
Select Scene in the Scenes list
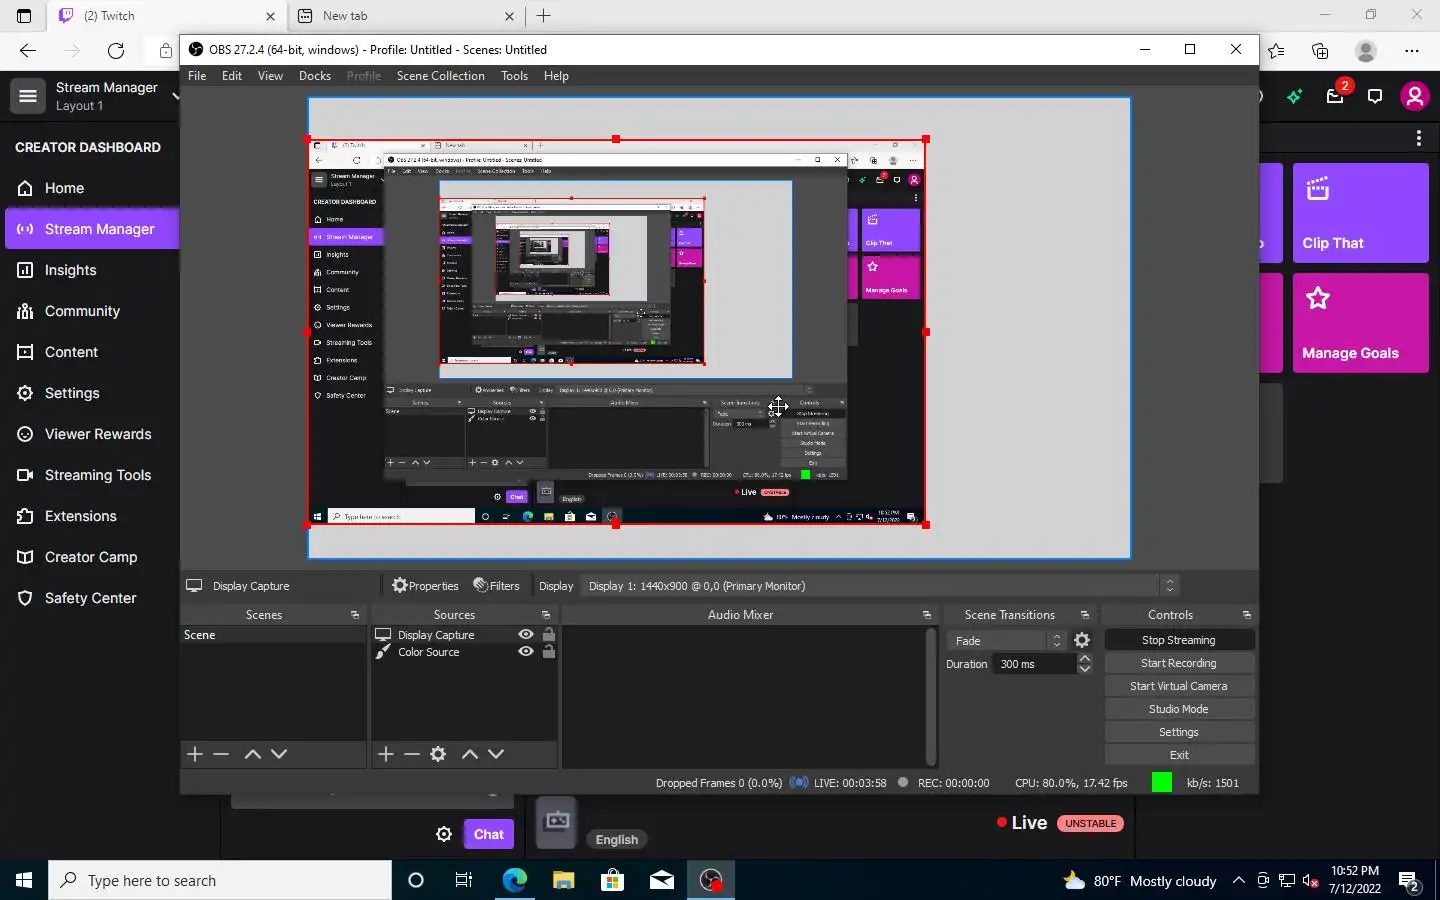point(273,635)
